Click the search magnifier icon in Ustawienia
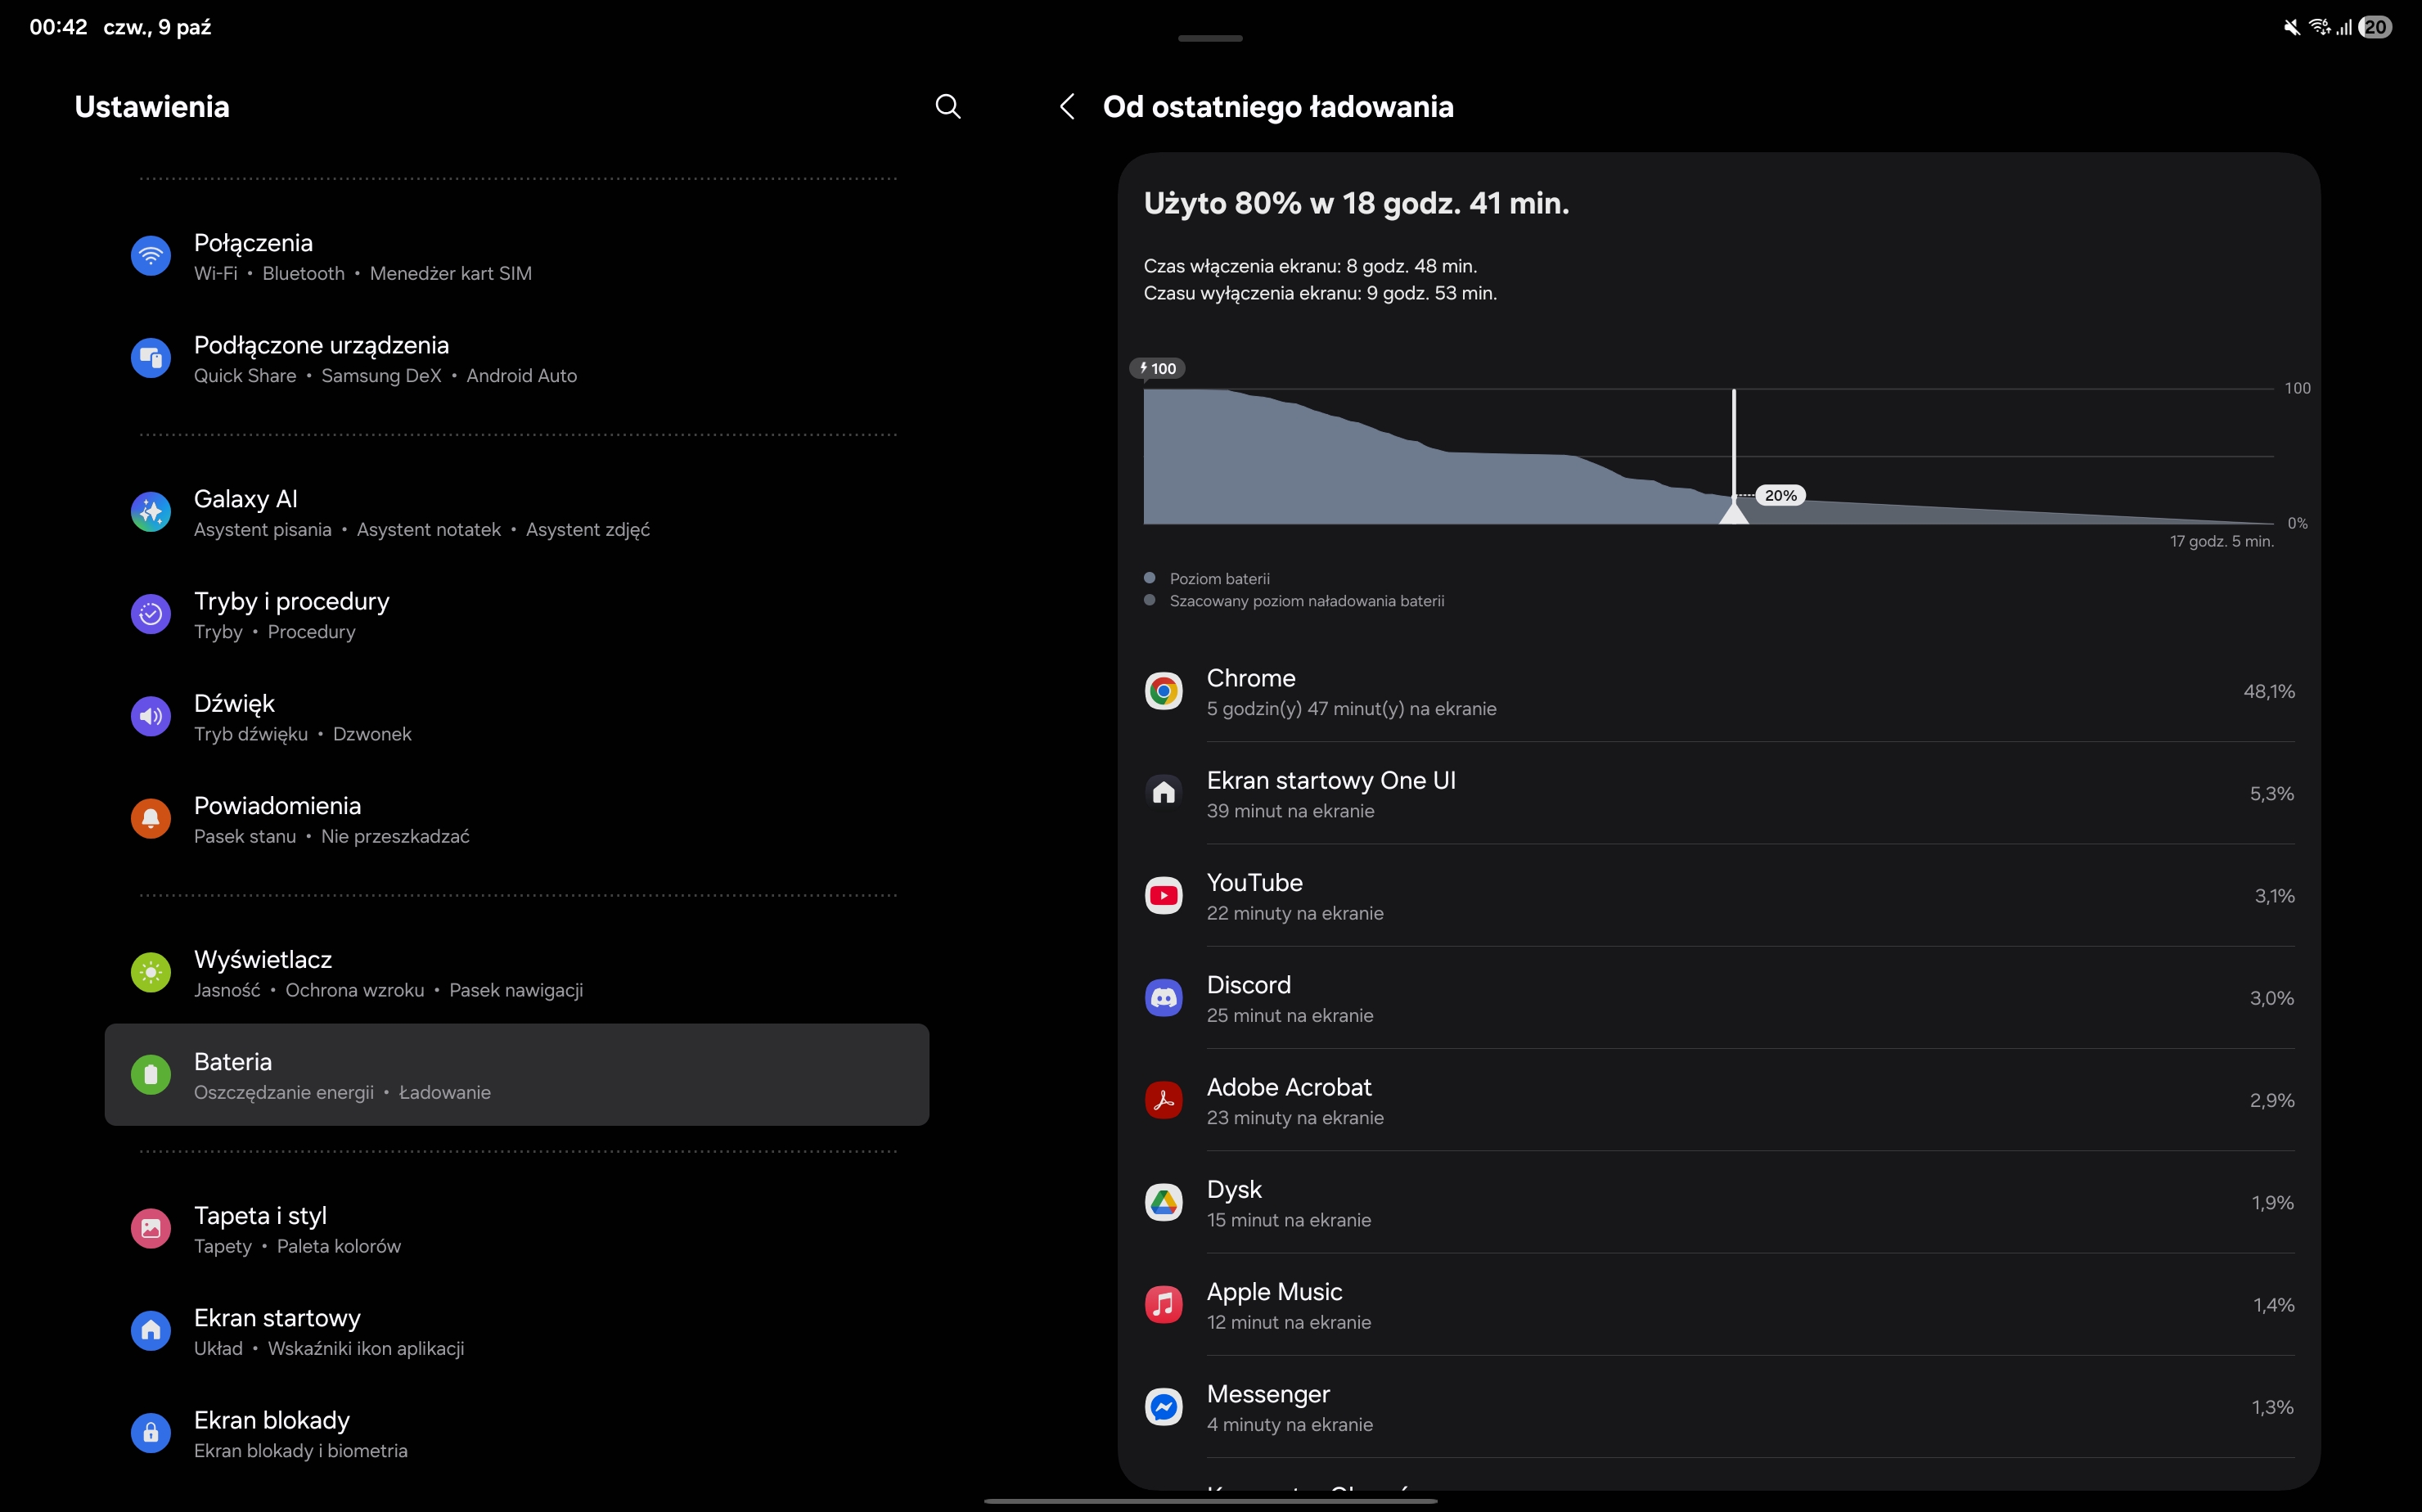The height and width of the screenshot is (1512, 2422). [947, 107]
